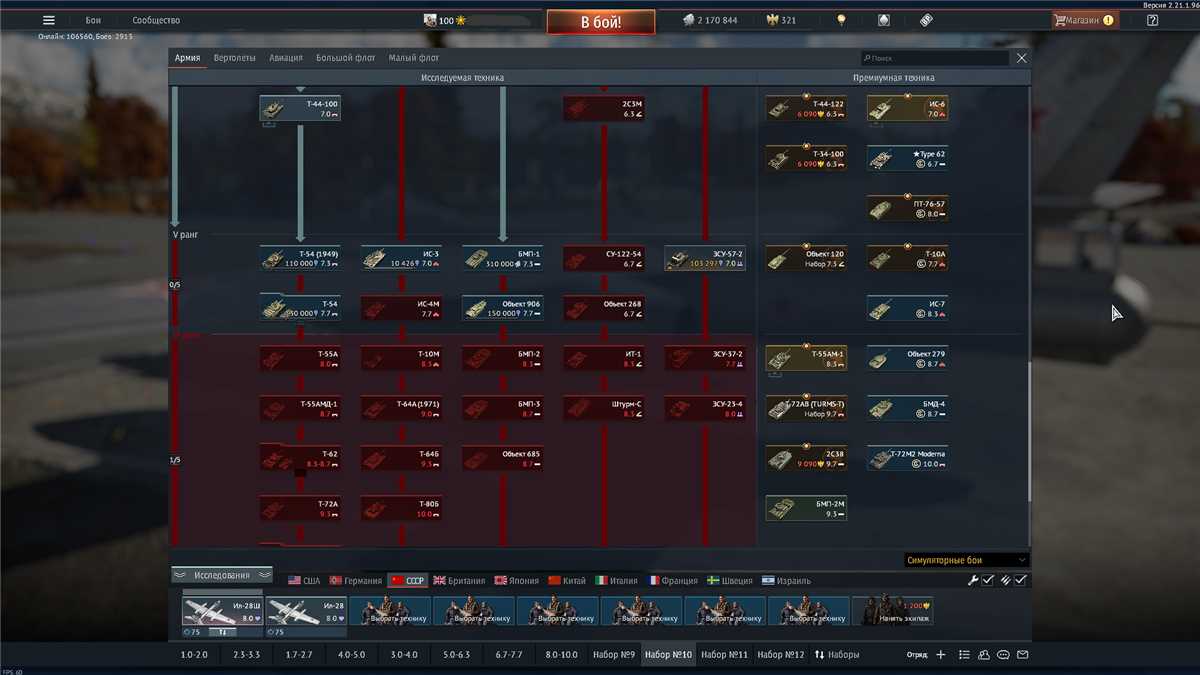Select the premium ИС-6 card
1200x675 pixels.
pos(907,108)
